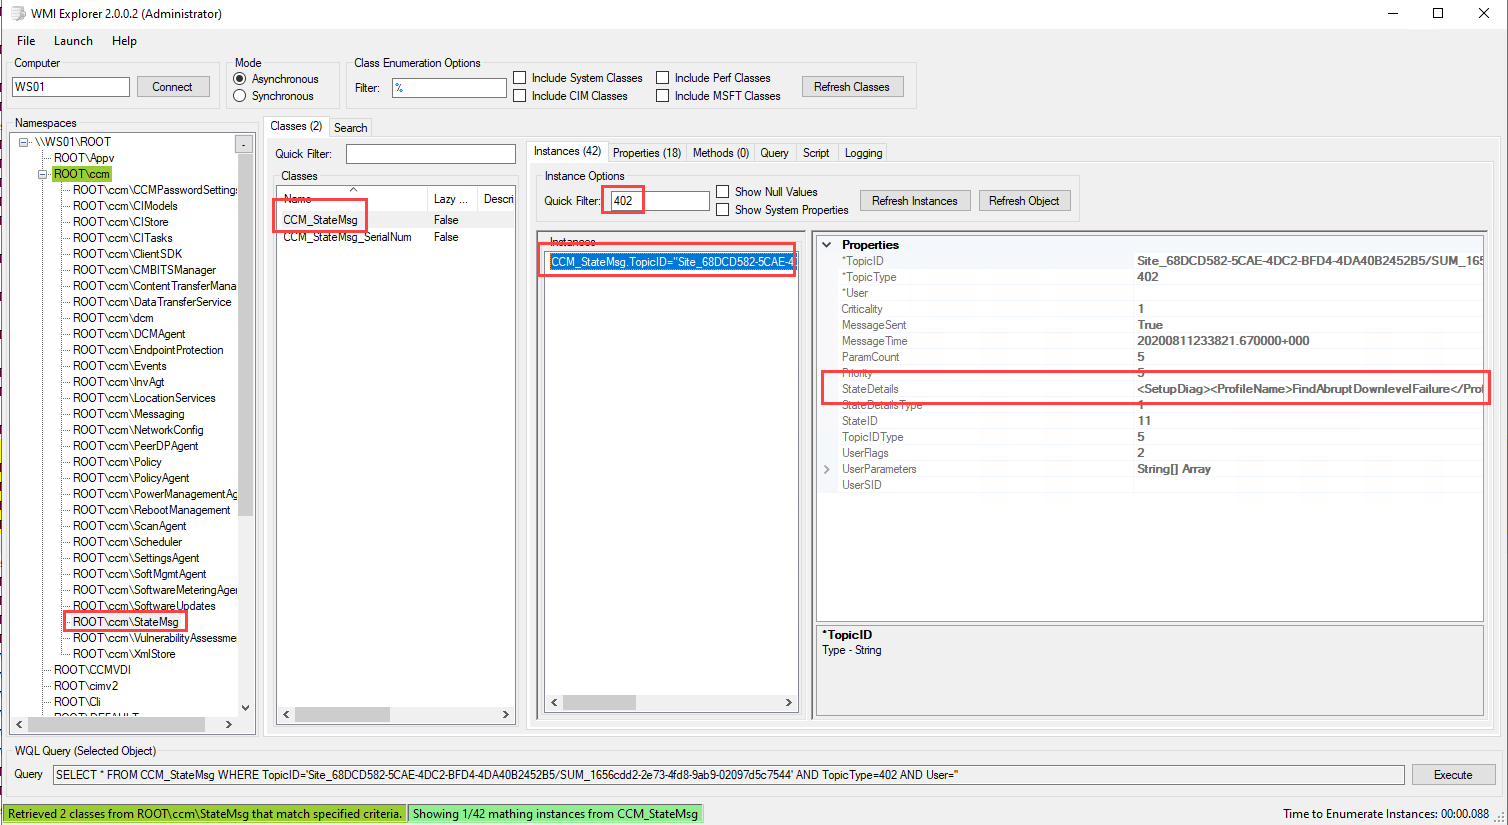The width and height of the screenshot is (1508, 825).
Task: Open the Help menu
Action: 124,41
